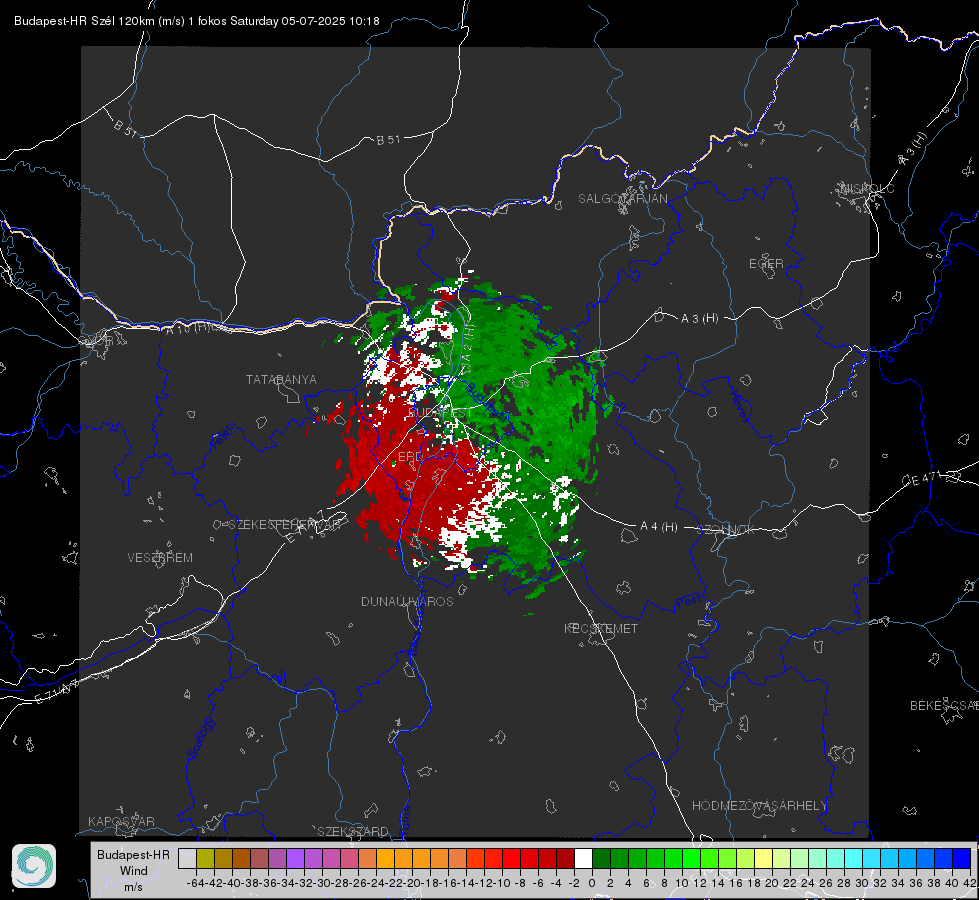Select the purple swatch above the -34 label
Image resolution: width=979 pixels, height=900 pixels.
tap(295, 859)
